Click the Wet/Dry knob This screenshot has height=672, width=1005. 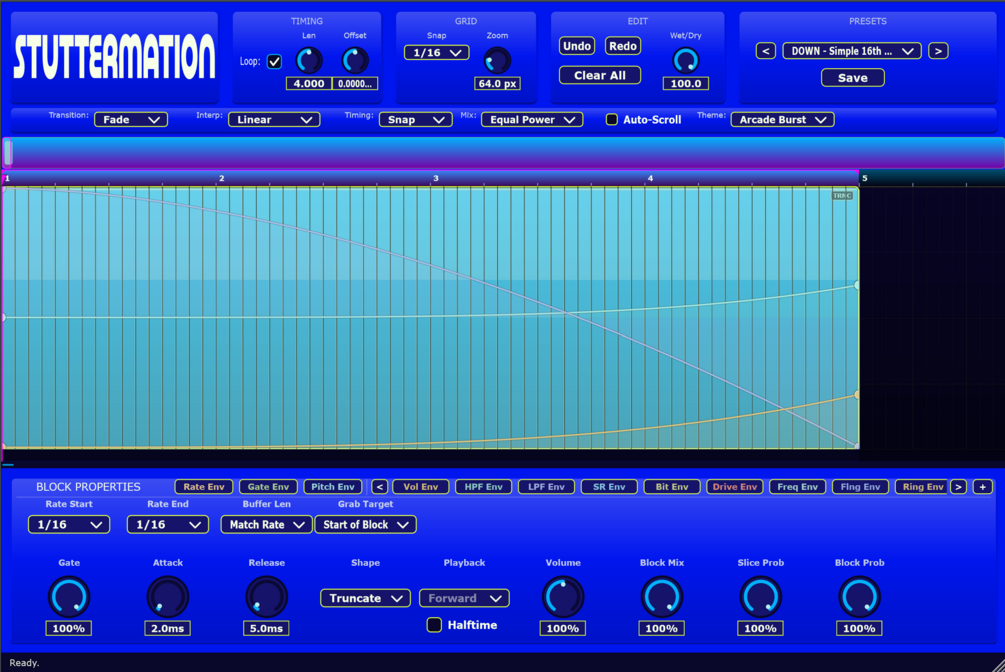685,61
